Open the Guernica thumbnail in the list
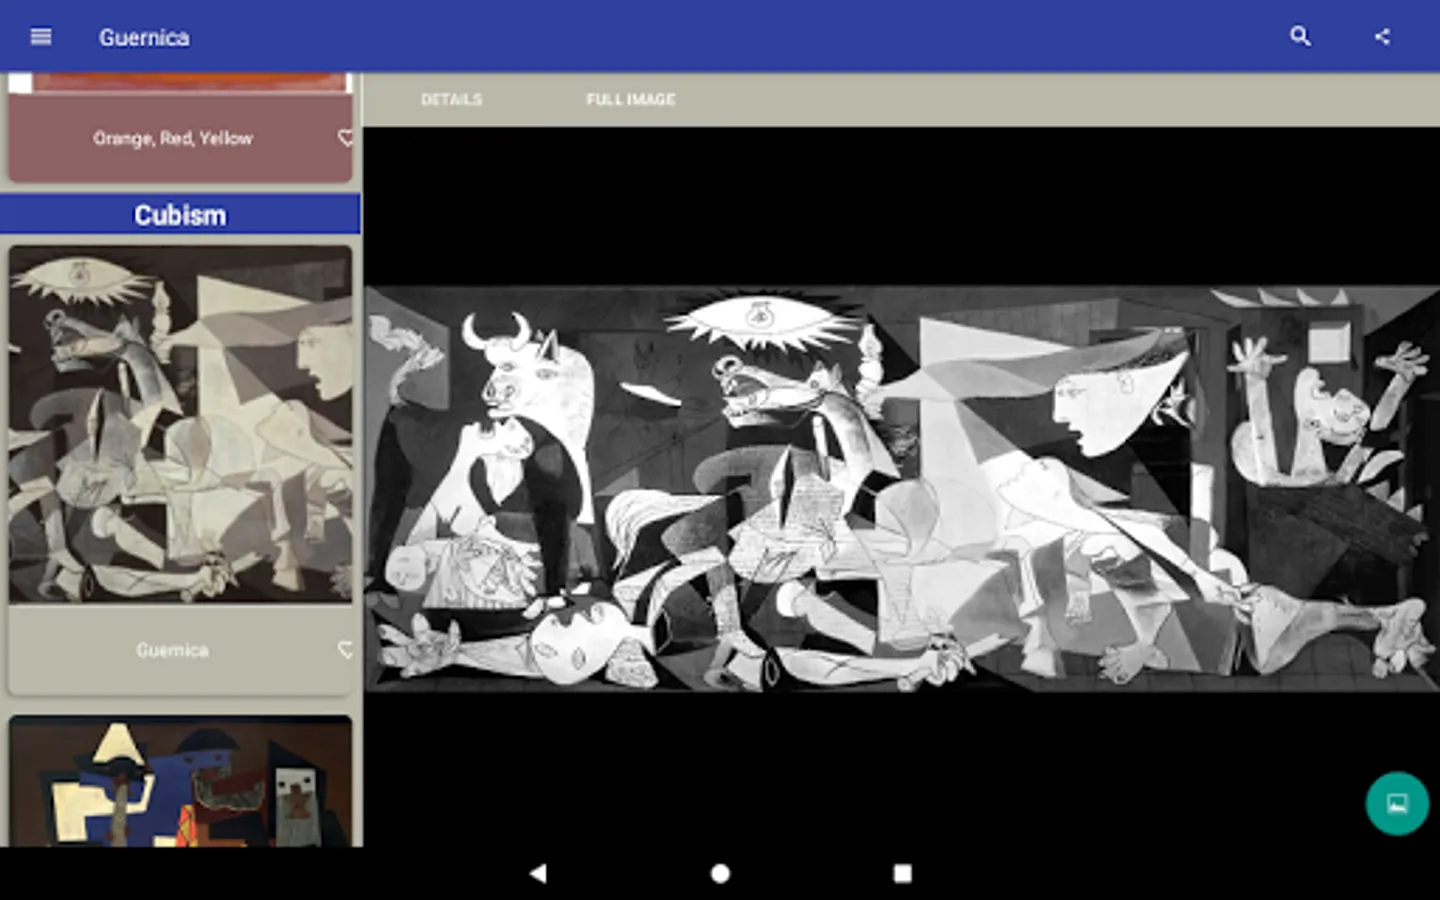 [x=181, y=425]
